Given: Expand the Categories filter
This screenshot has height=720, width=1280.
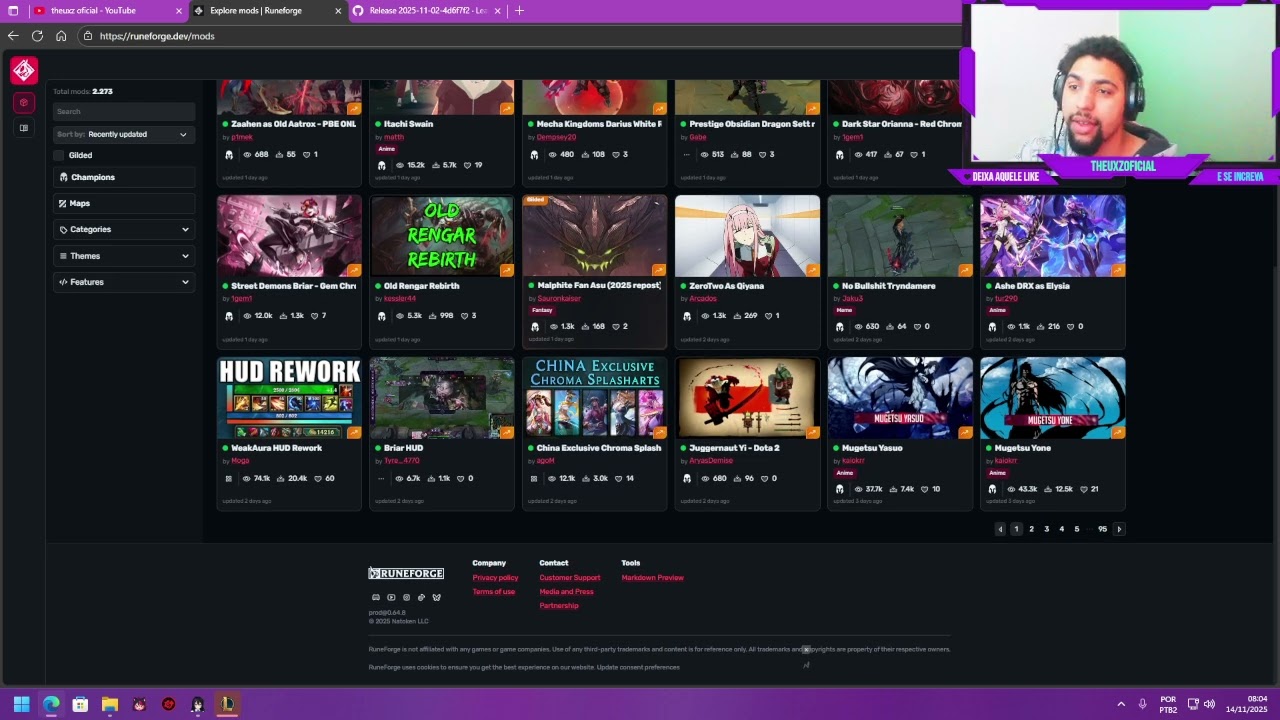Looking at the screenshot, I should coord(124,230).
